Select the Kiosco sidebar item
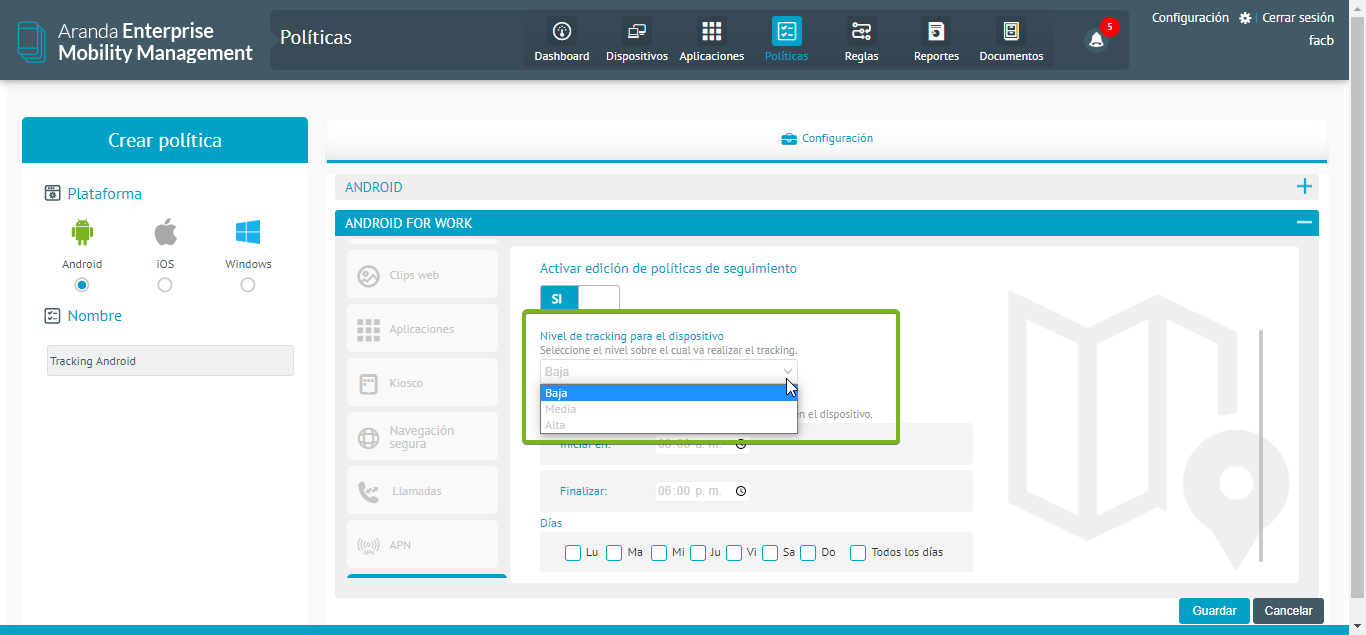1366x635 pixels. point(422,383)
